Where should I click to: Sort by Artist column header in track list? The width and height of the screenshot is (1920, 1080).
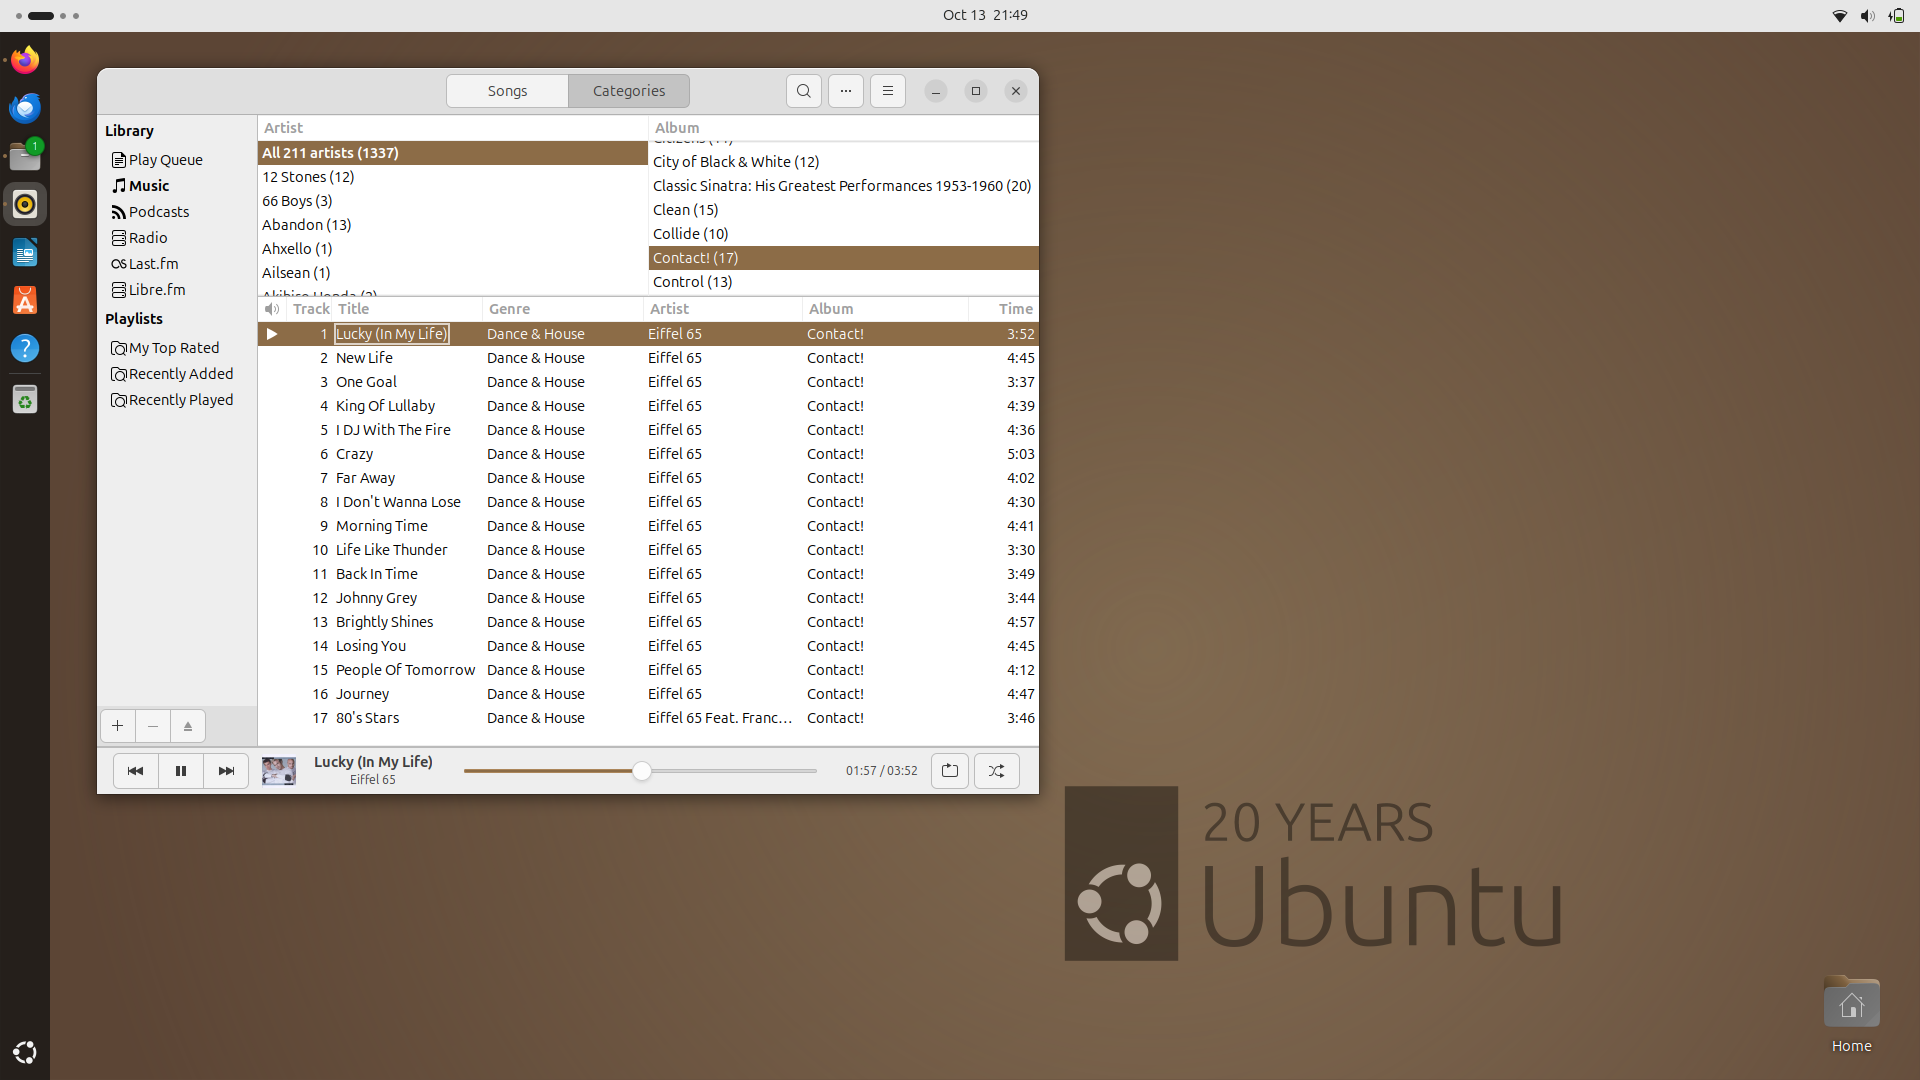[x=723, y=309]
